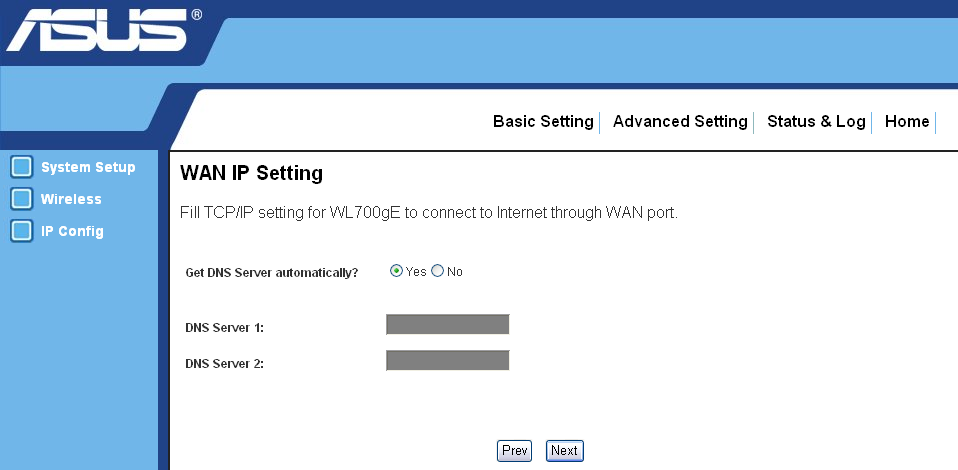This screenshot has height=470, width=958.
Task: Select Yes for Get DNS Server automatically
Action: click(x=397, y=271)
